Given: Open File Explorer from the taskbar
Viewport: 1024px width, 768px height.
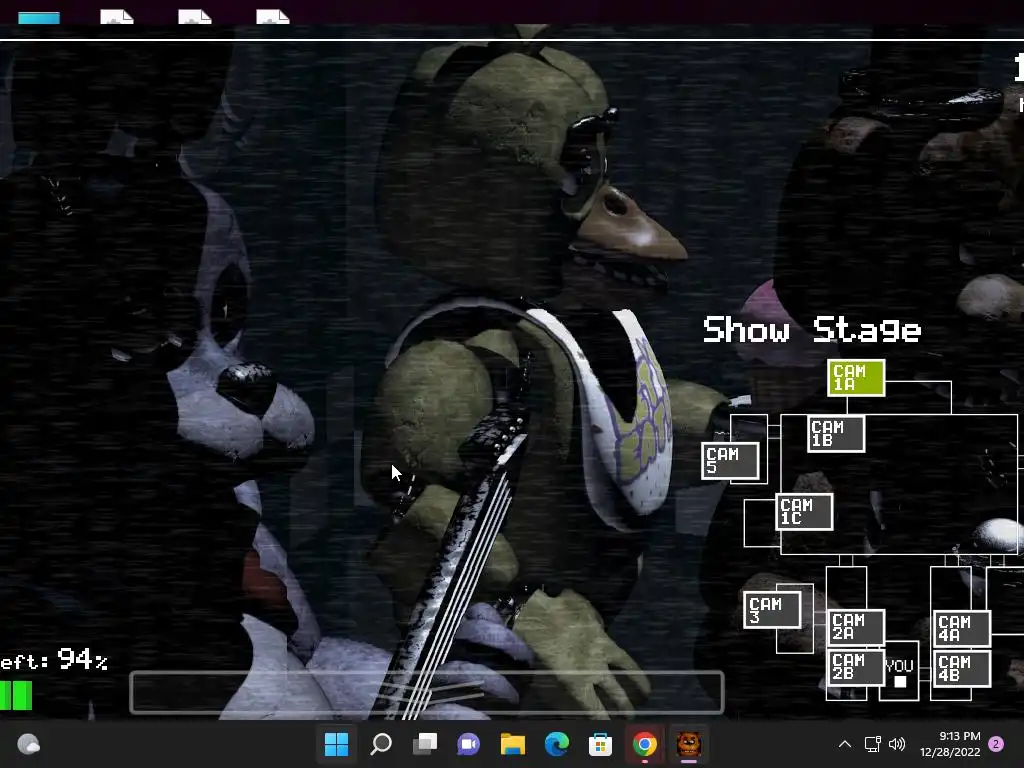Looking at the screenshot, I should (513, 744).
